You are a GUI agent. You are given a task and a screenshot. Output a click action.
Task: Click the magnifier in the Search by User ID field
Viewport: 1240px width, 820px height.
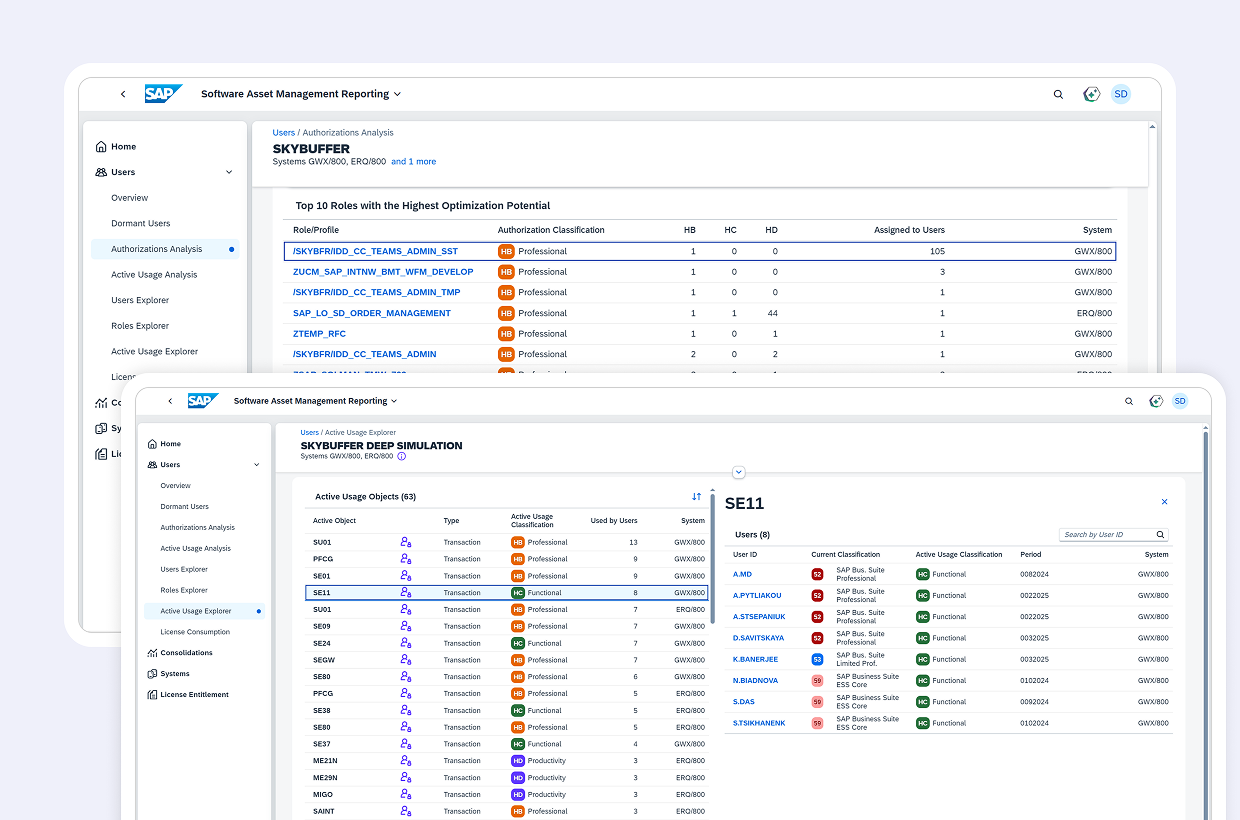(x=1160, y=535)
